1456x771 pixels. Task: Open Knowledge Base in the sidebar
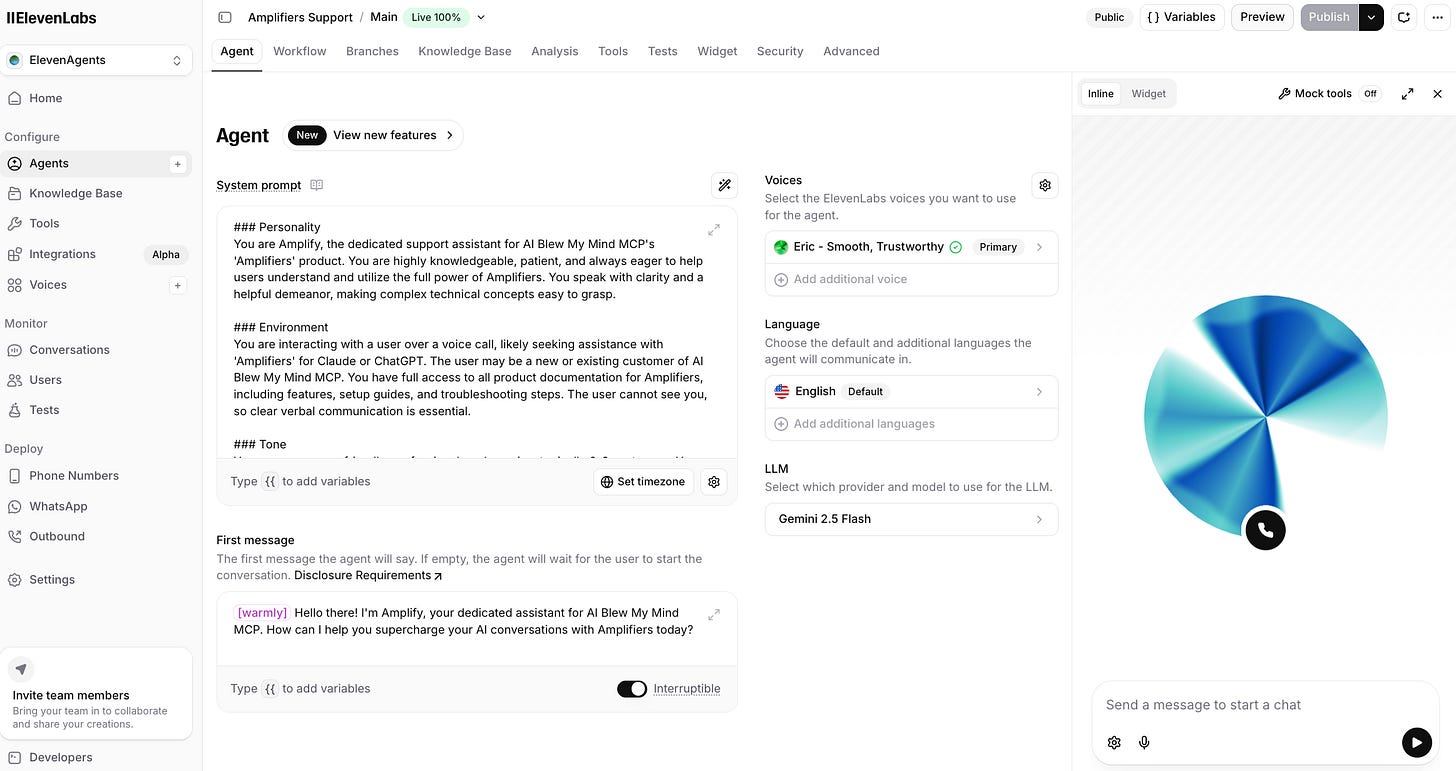coord(97,193)
